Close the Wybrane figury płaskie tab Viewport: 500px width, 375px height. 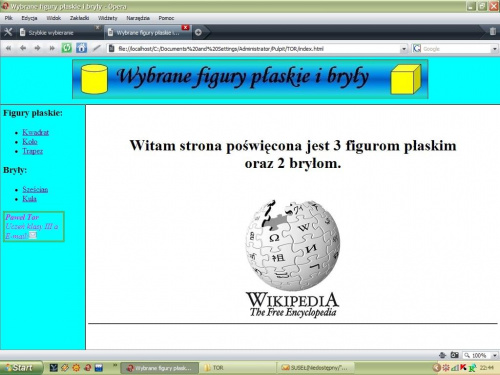186,27
